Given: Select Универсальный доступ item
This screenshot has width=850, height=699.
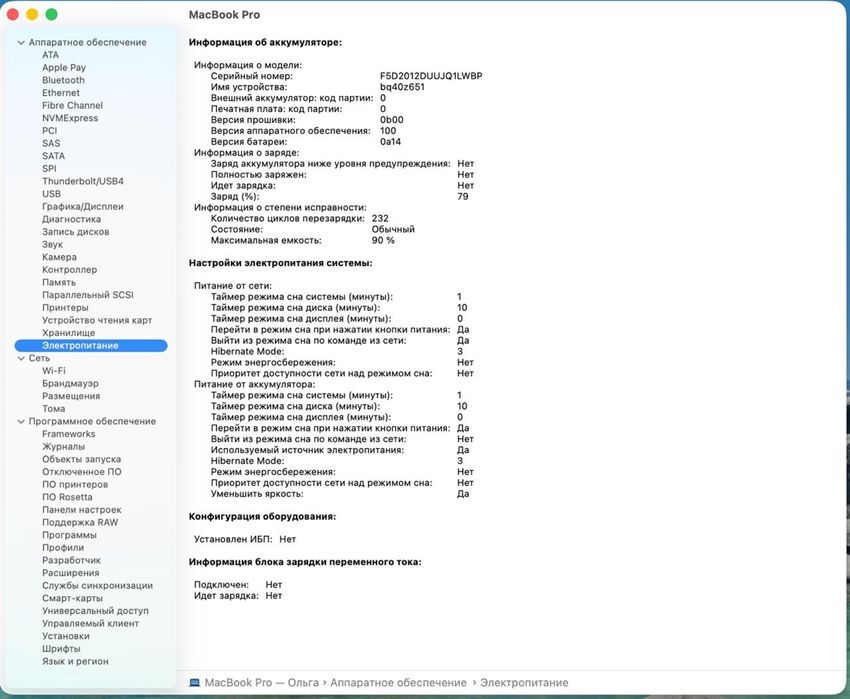Looking at the screenshot, I should 95,611.
